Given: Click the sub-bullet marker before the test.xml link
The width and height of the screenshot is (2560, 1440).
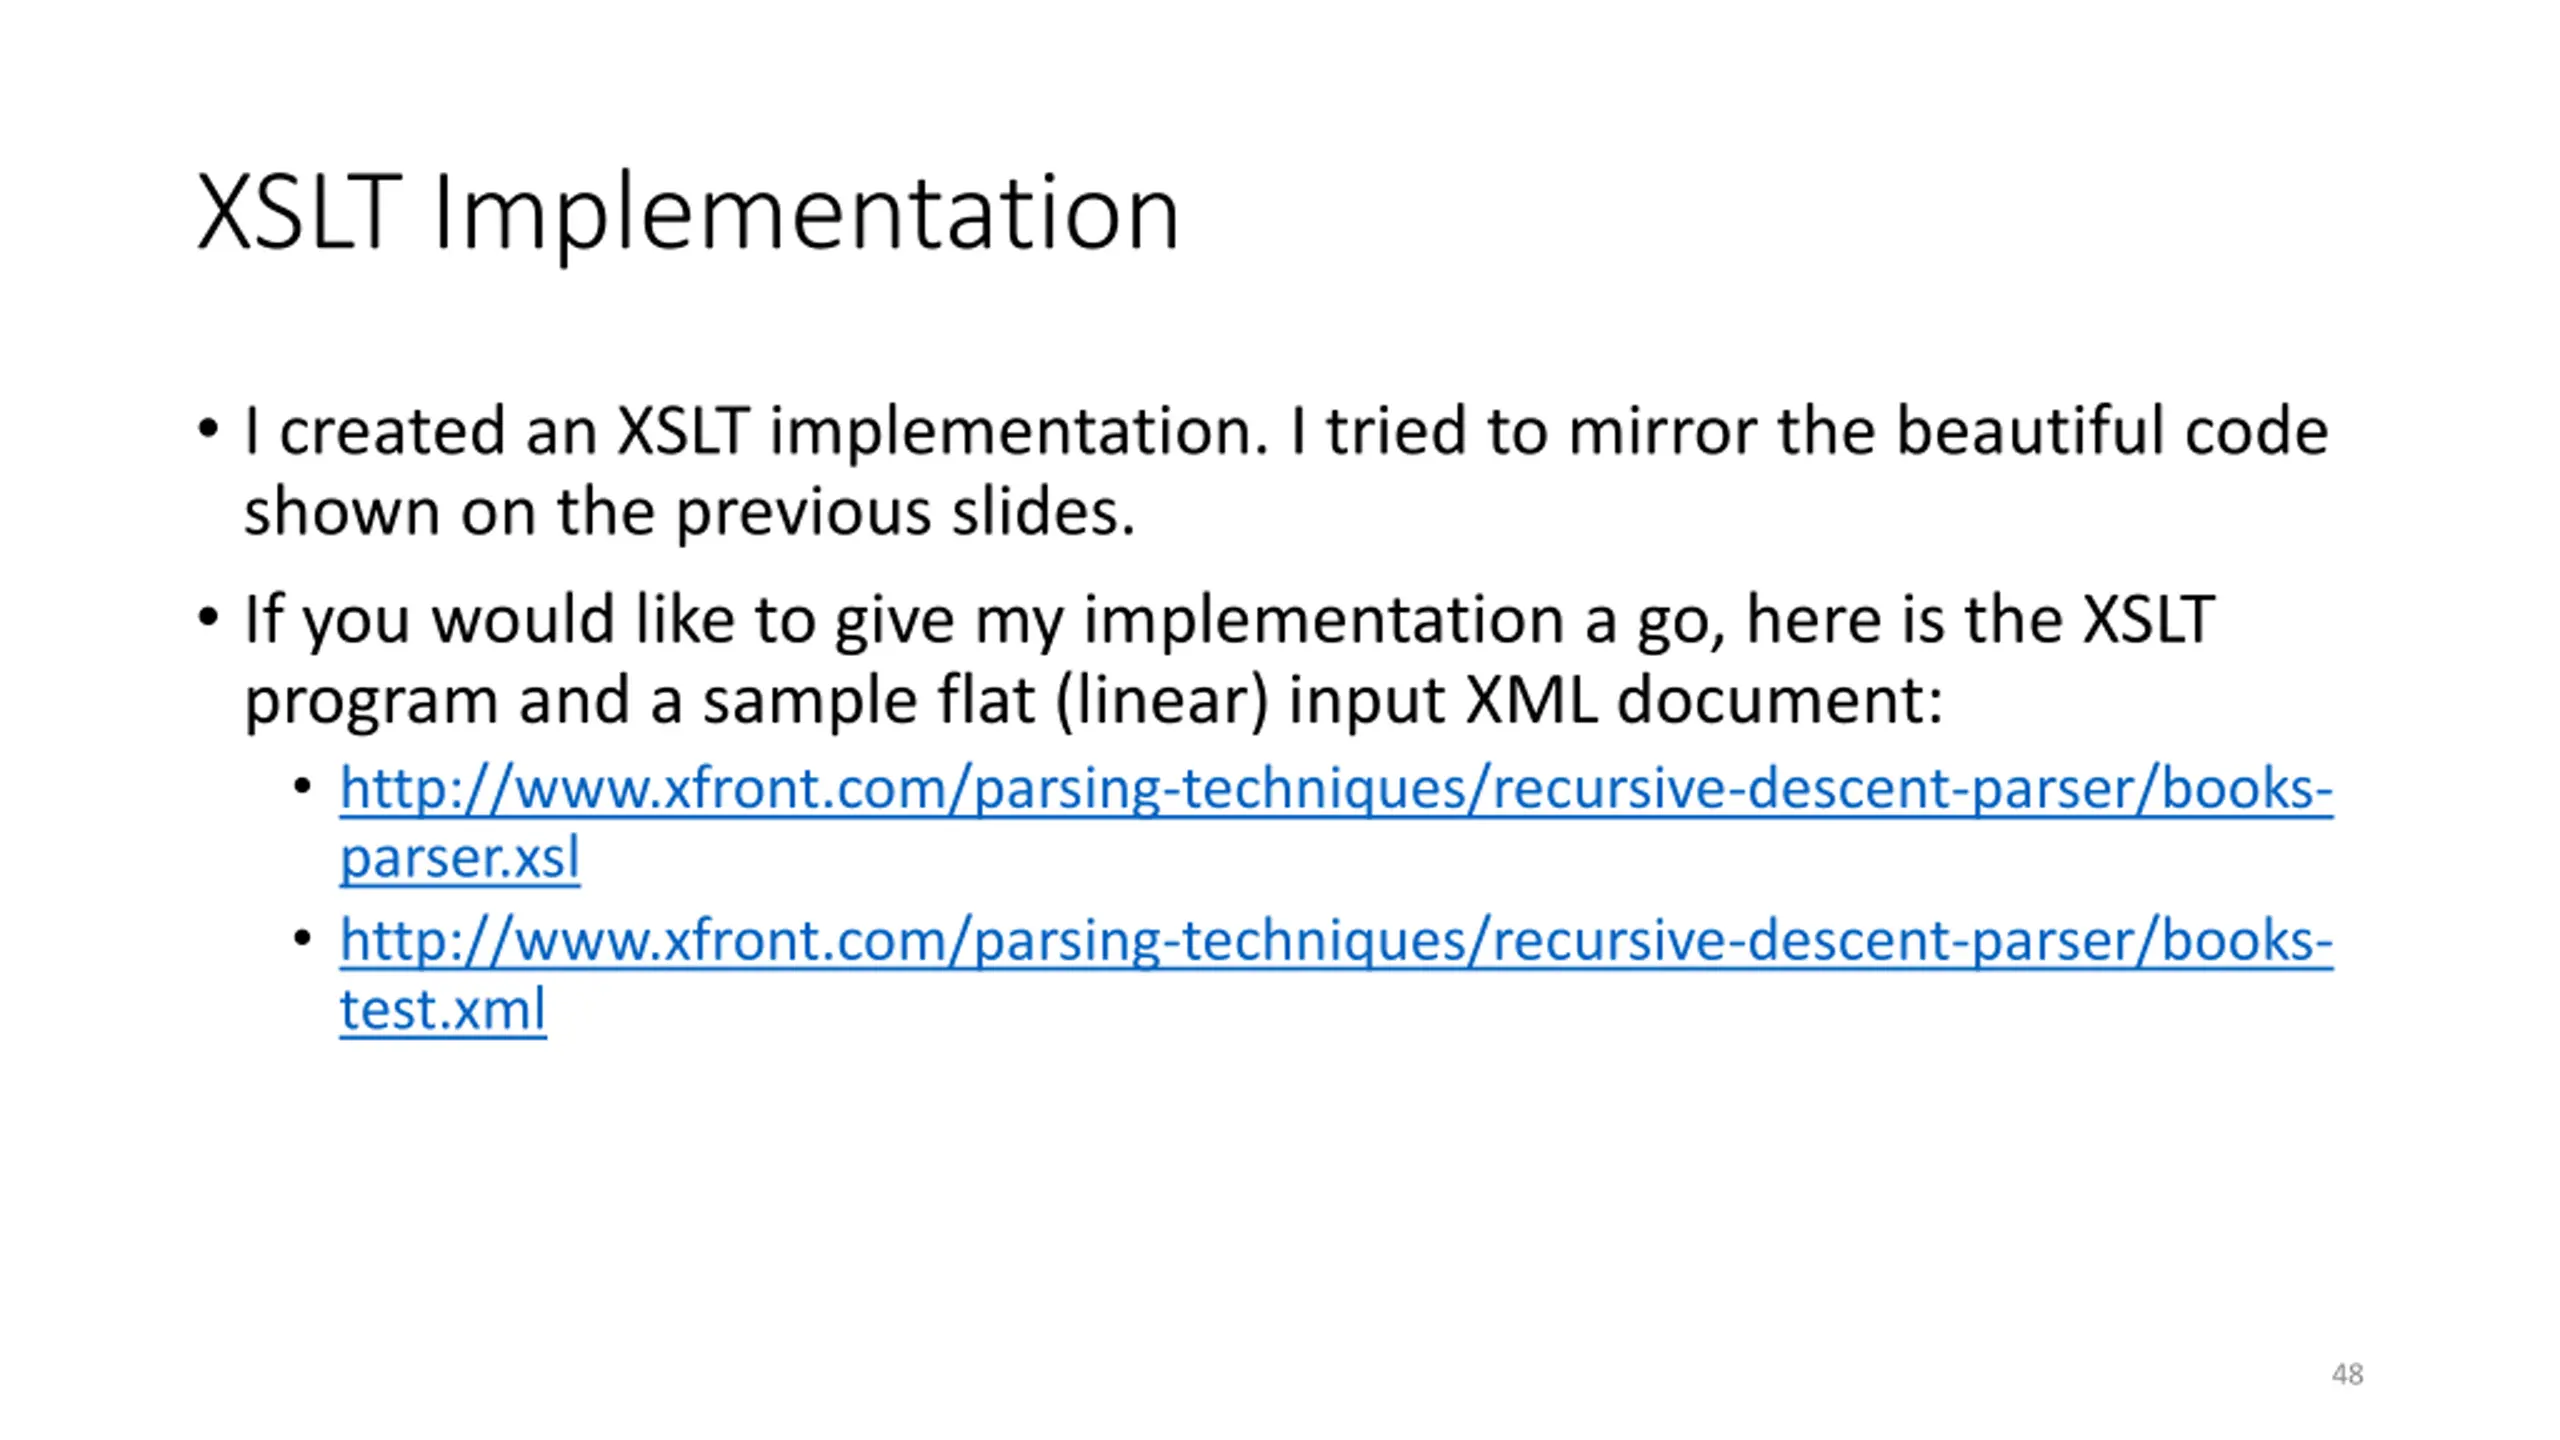Looking at the screenshot, I should 302,939.
